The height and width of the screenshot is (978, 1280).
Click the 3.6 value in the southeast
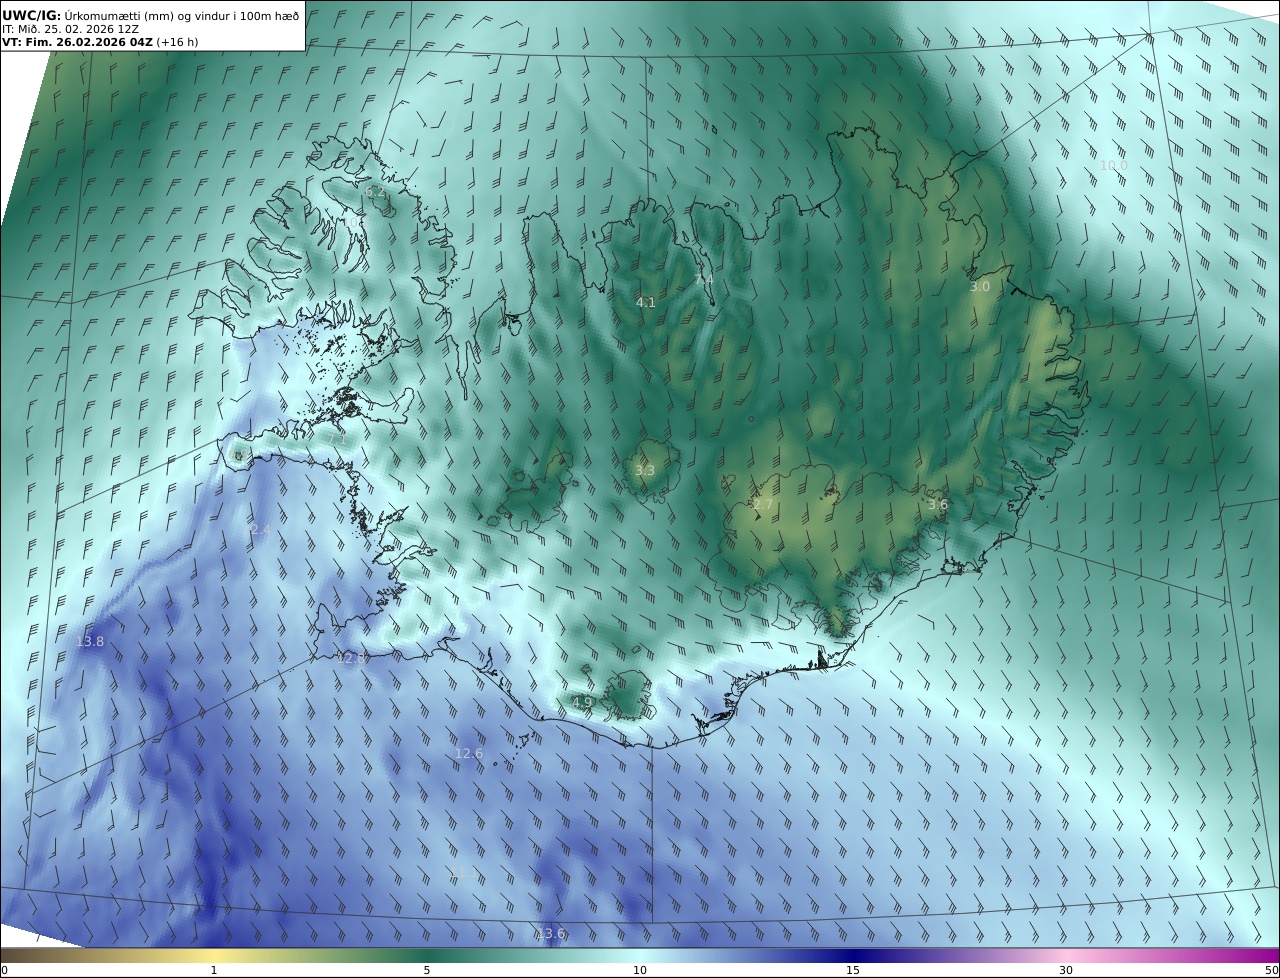[937, 505]
